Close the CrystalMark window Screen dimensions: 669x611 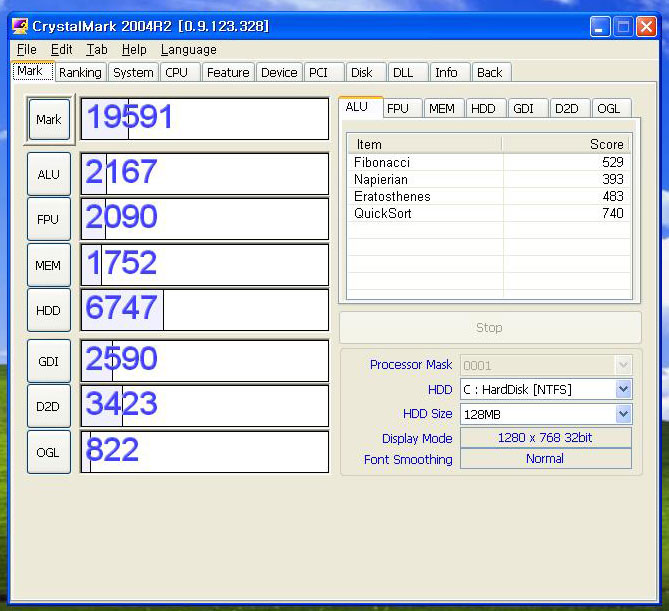(x=646, y=27)
